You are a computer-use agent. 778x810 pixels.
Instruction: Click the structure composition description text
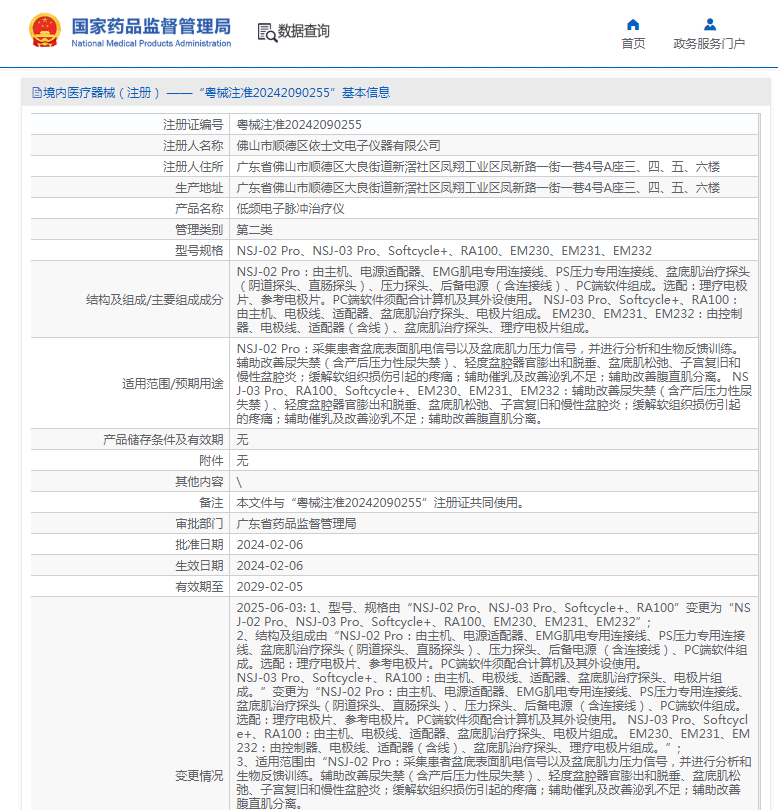point(492,300)
